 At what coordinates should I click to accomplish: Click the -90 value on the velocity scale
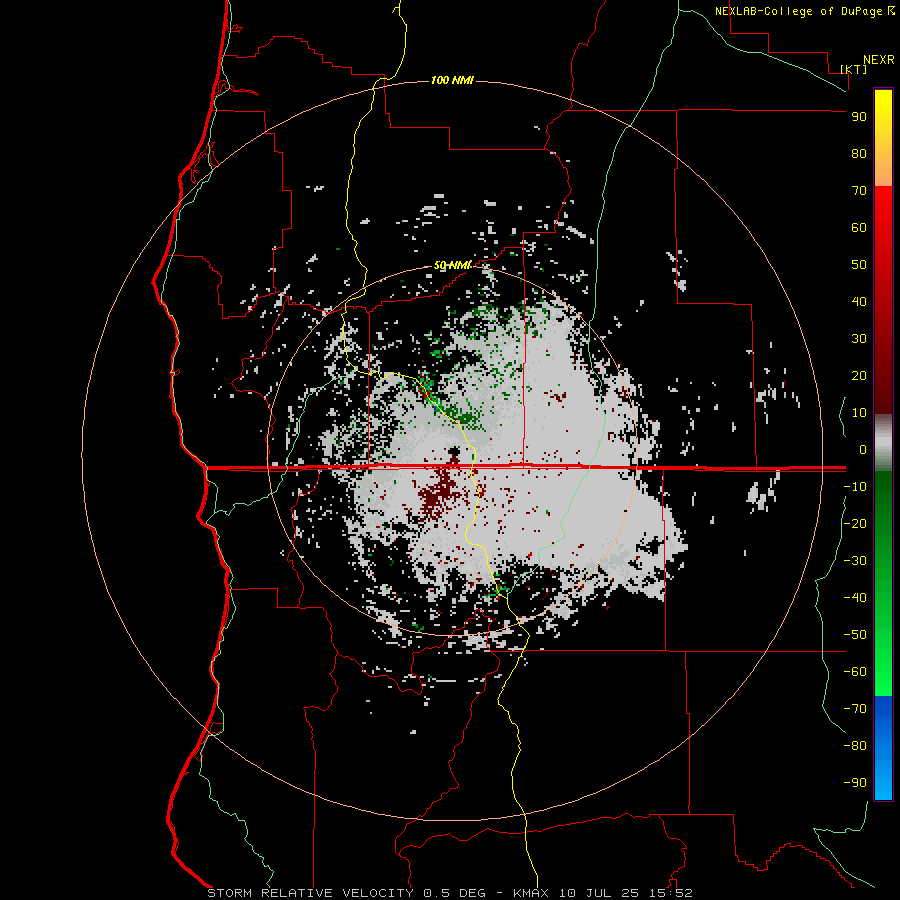coord(855,783)
